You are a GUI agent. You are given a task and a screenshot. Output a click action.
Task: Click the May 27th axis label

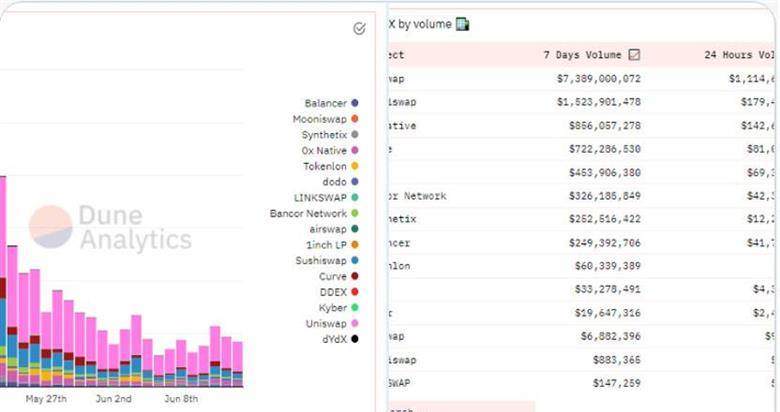click(x=46, y=399)
